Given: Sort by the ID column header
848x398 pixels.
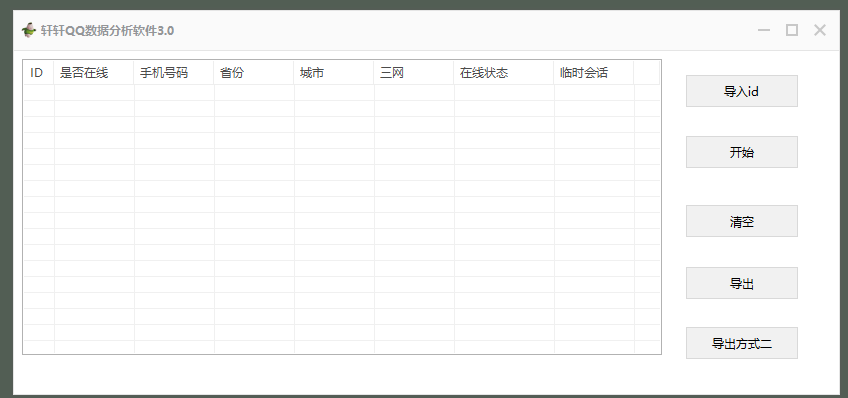Looking at the screenshot, I should point(39,72).
